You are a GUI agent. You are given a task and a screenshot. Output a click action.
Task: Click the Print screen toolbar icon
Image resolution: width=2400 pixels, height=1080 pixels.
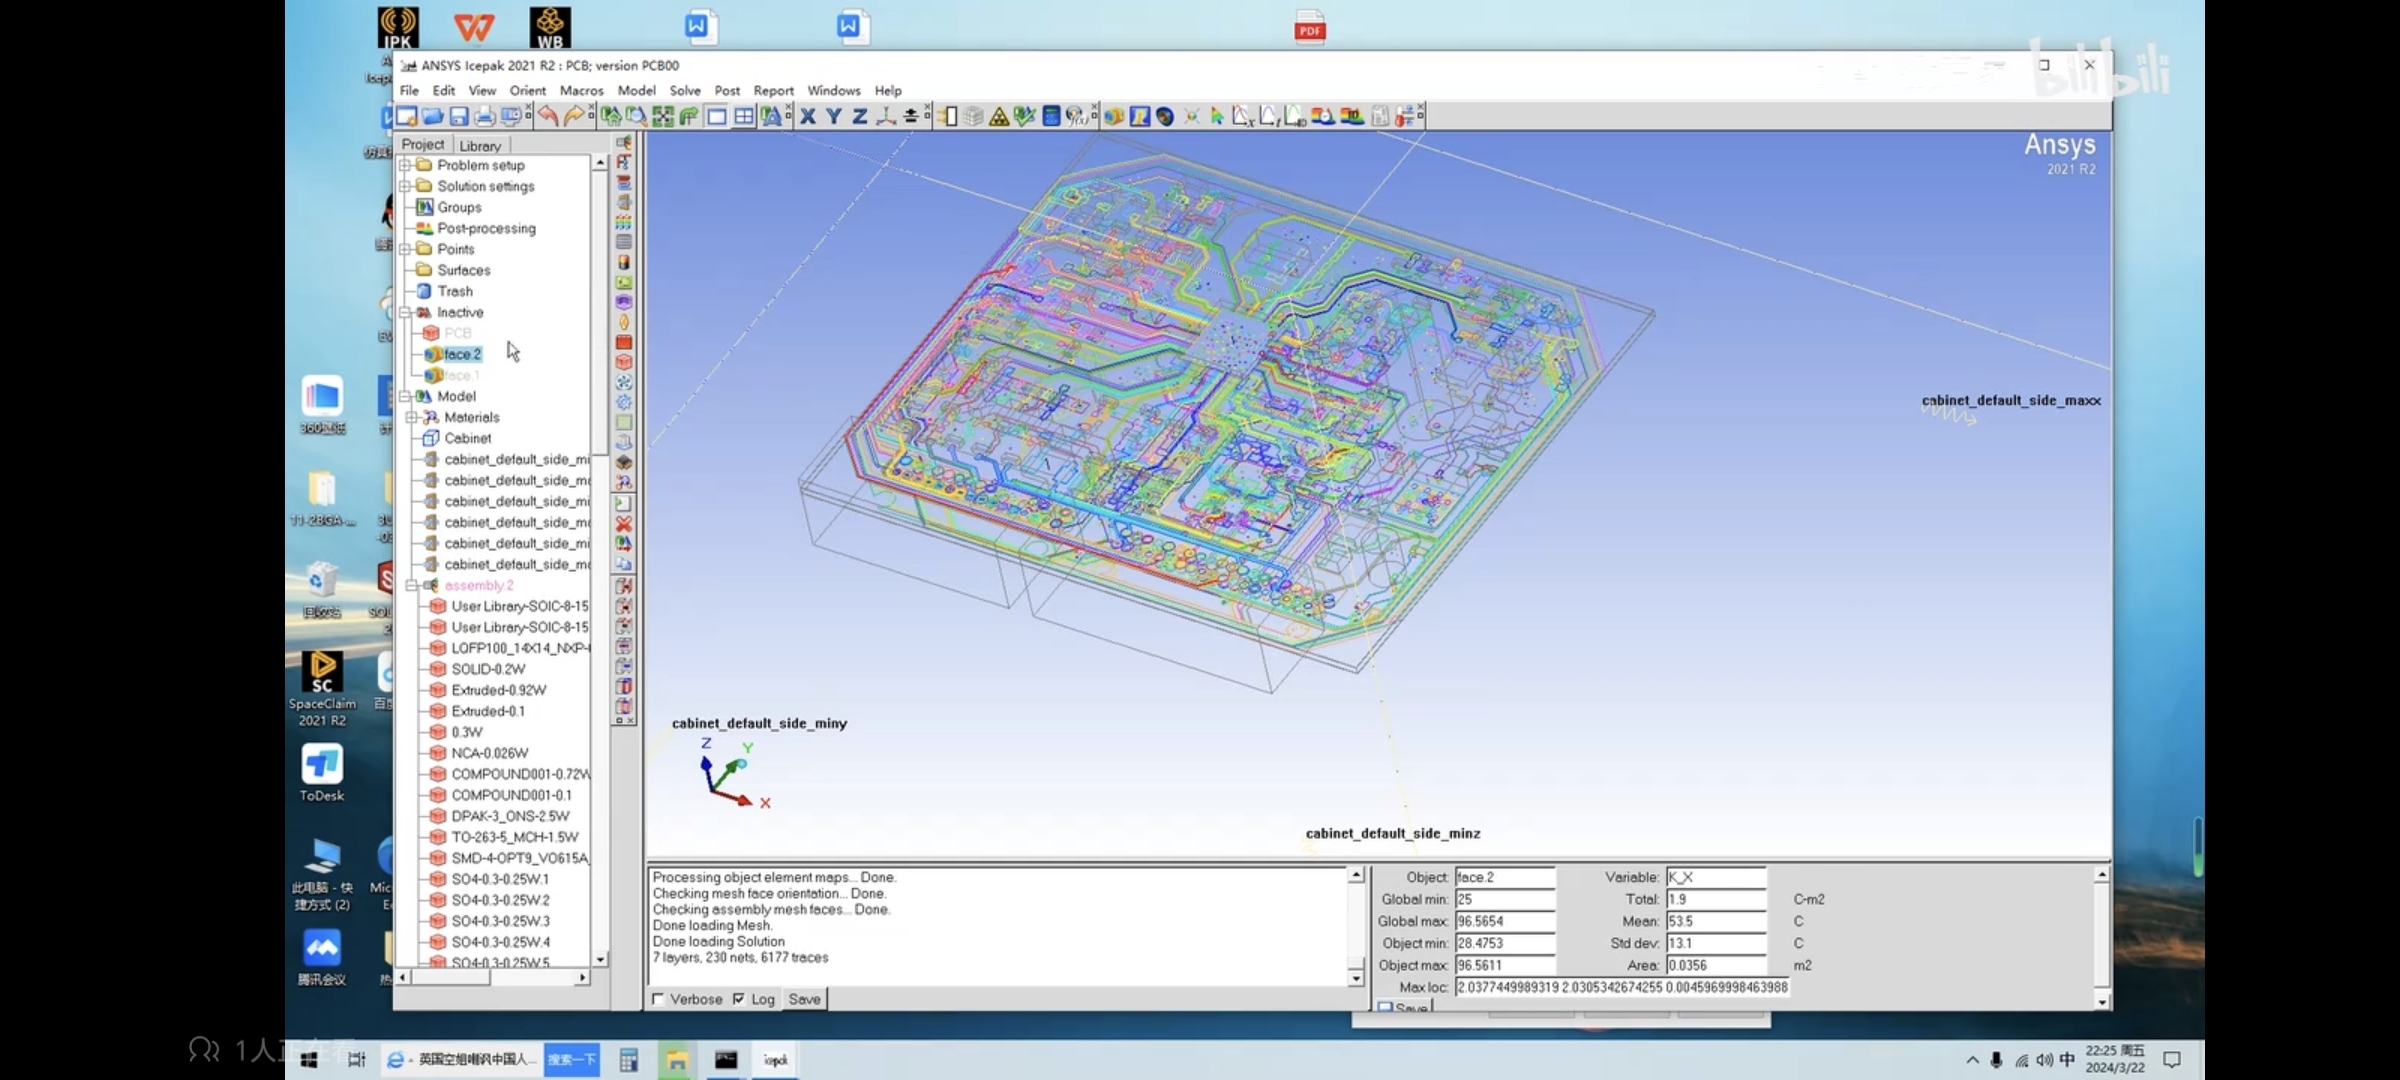[x=485, y=117]
